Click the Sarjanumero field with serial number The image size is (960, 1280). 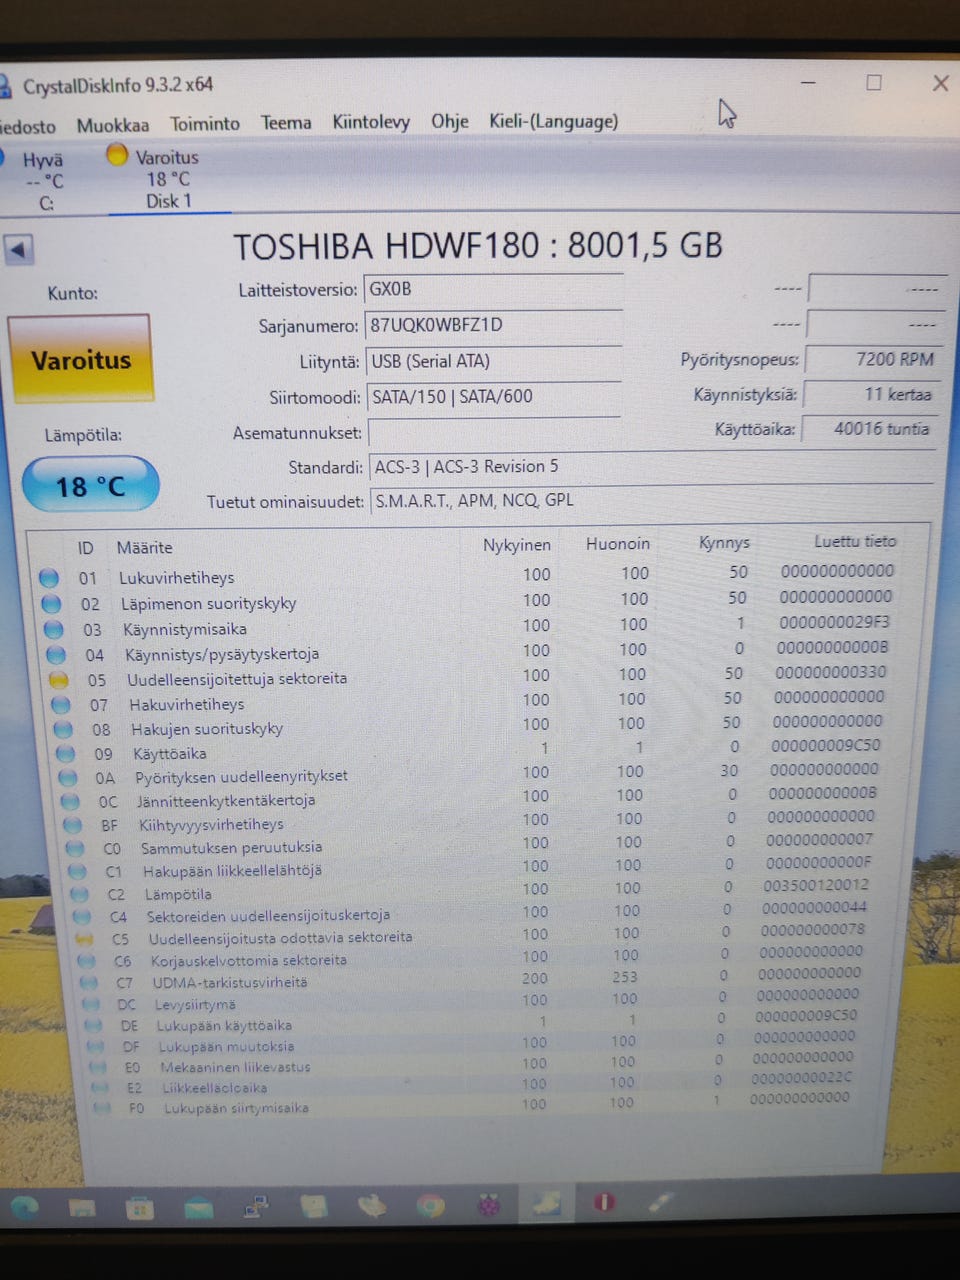[x=493, y=325]
